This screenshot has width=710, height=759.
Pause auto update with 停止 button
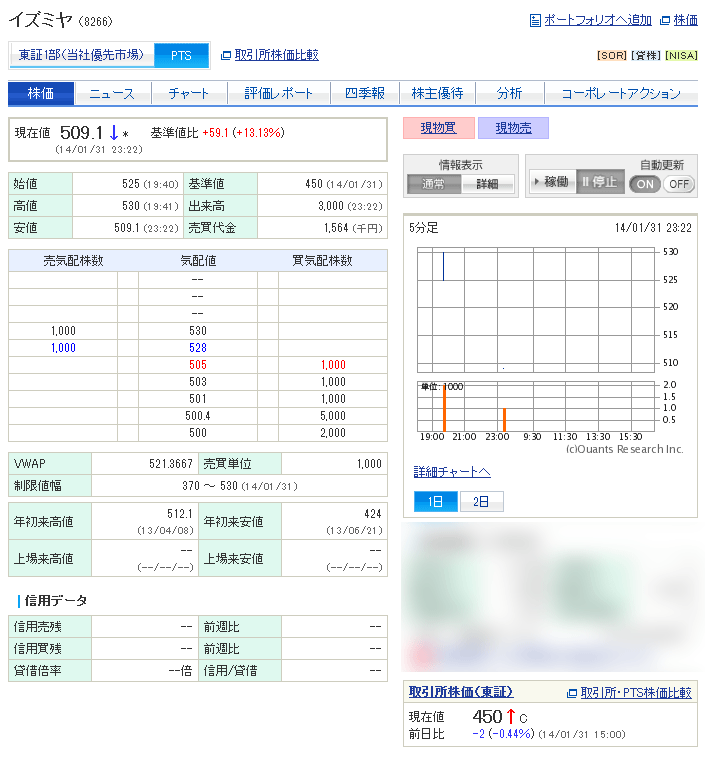[600, 182]
